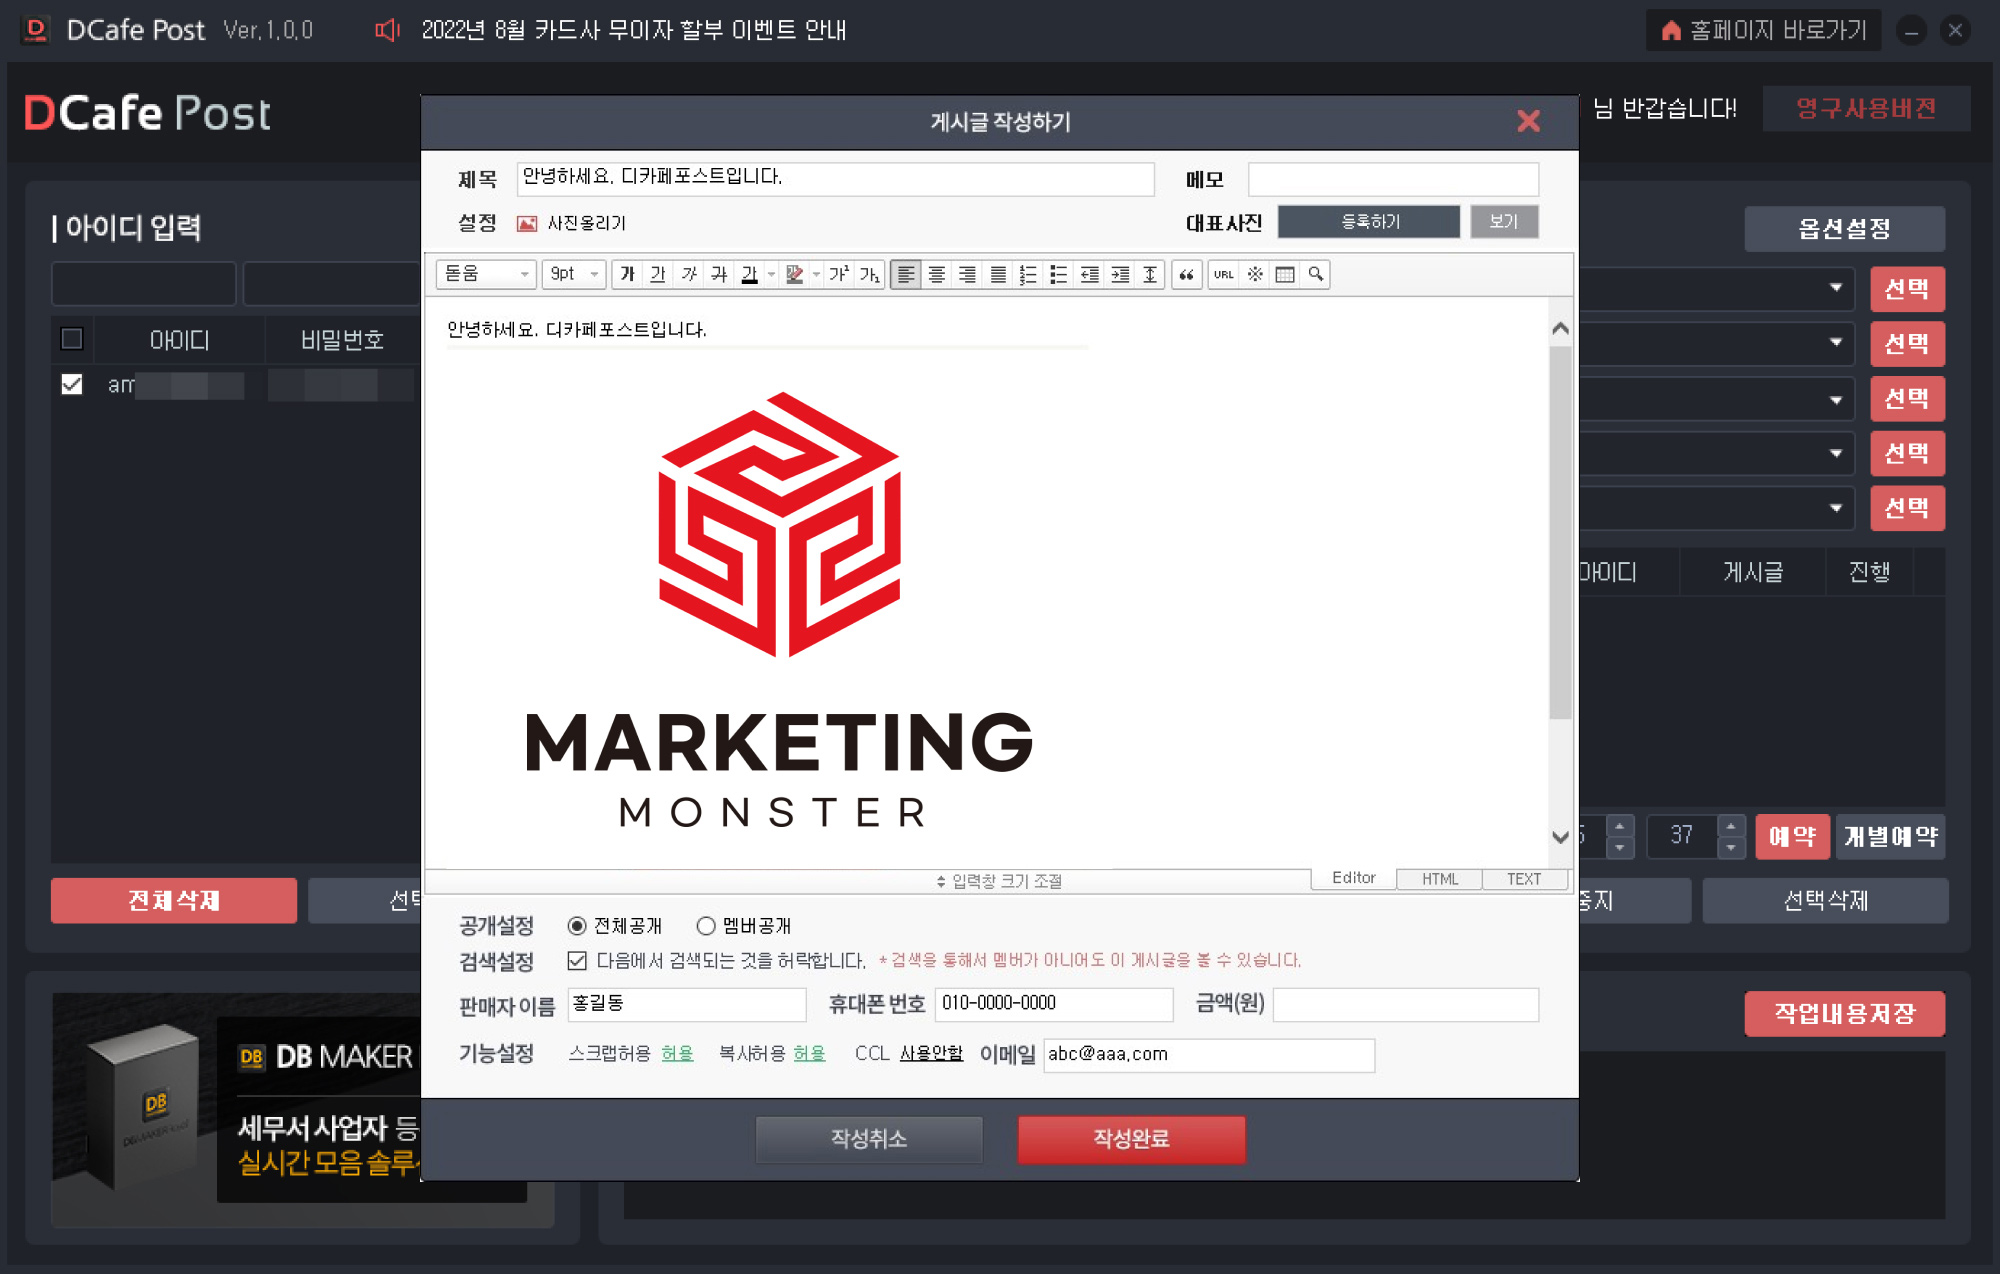Apply subscript formatting

[x=869, y=274]
